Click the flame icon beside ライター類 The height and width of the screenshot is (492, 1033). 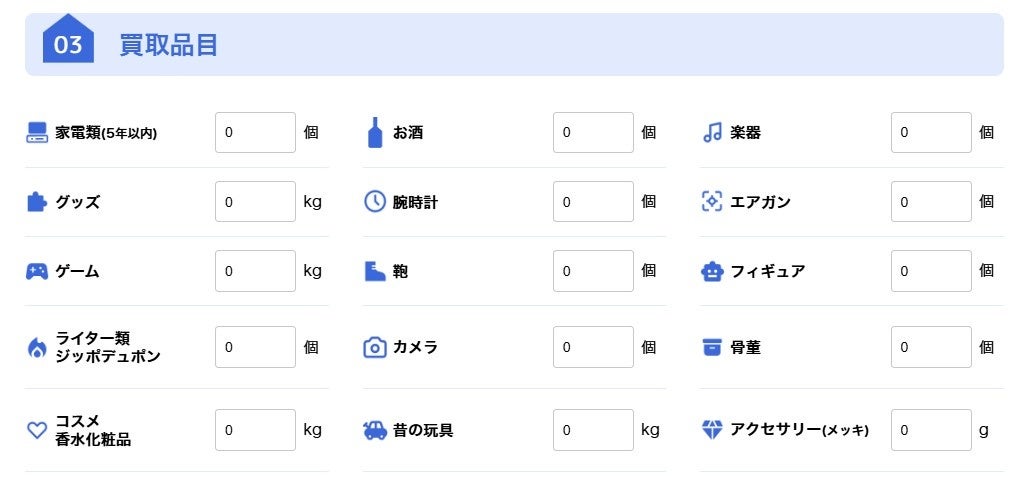pos(37,347)
